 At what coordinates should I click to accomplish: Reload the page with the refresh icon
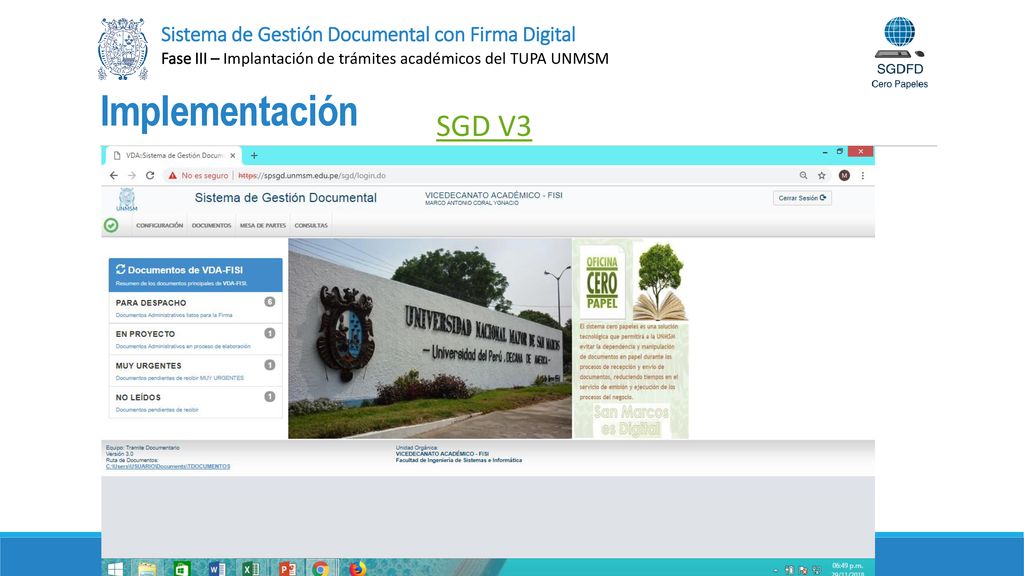coord(150,176)
